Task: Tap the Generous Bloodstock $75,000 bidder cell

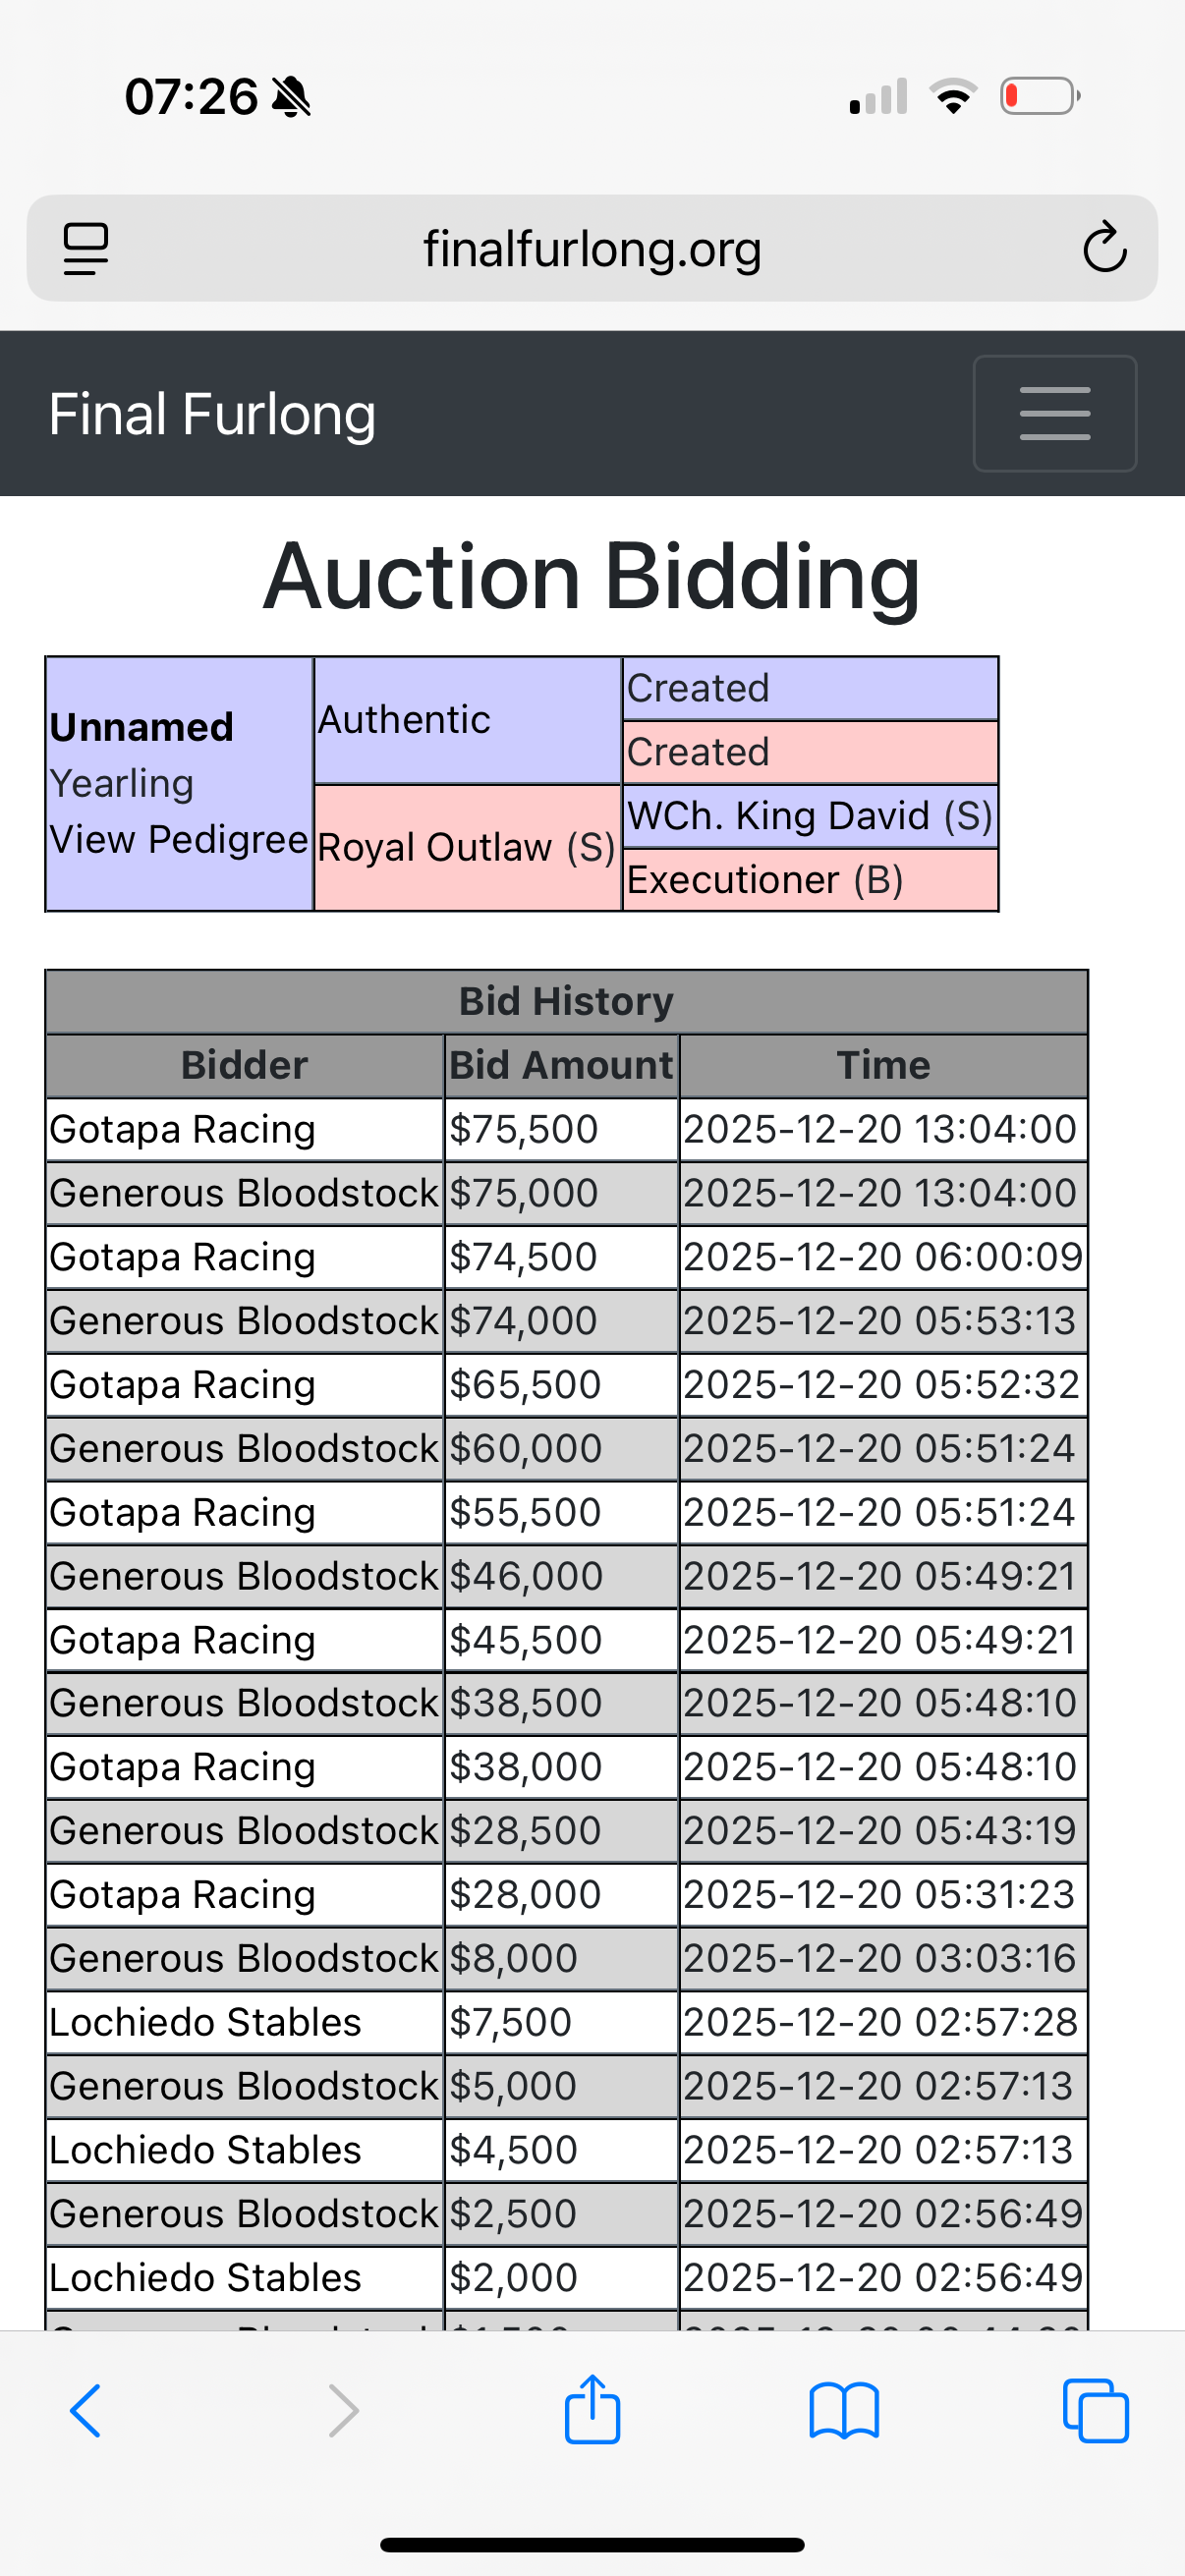Action: pos(243,1193)
